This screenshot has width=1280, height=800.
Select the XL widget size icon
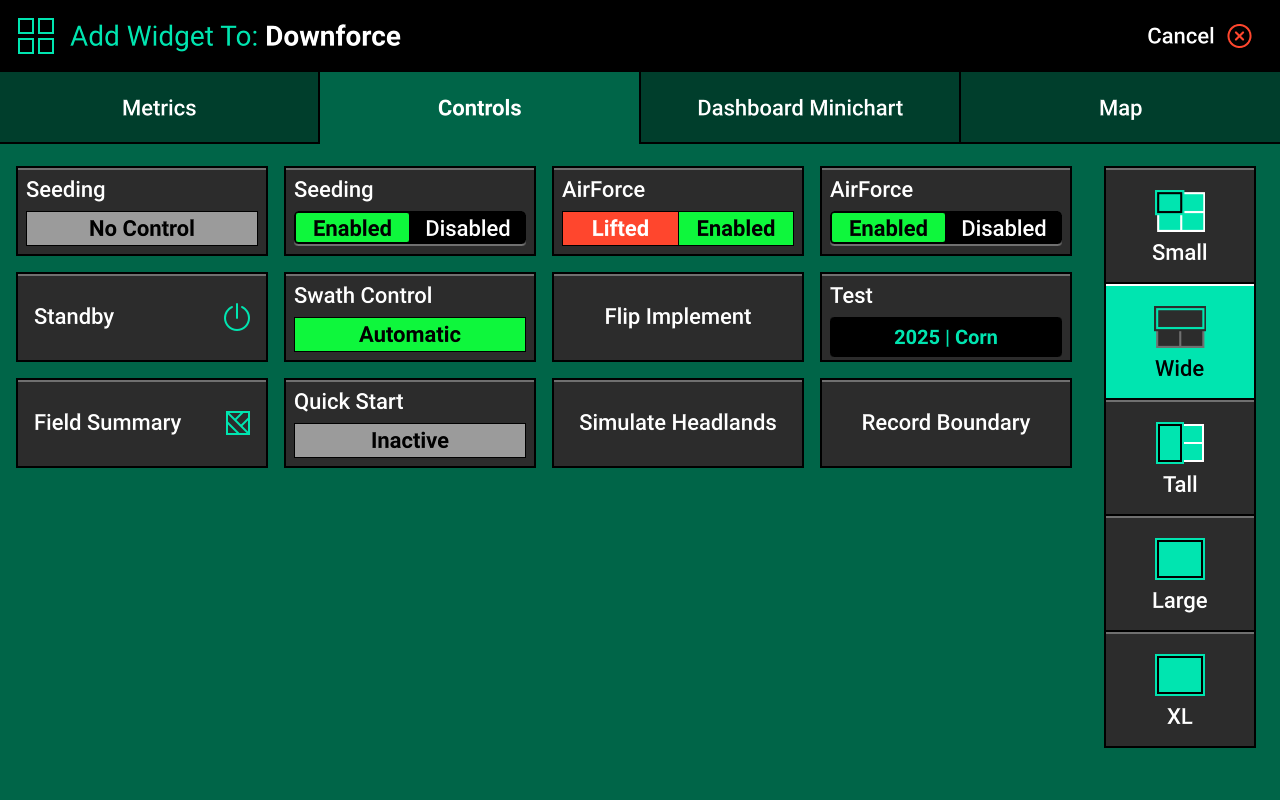tap(1180, 675)
